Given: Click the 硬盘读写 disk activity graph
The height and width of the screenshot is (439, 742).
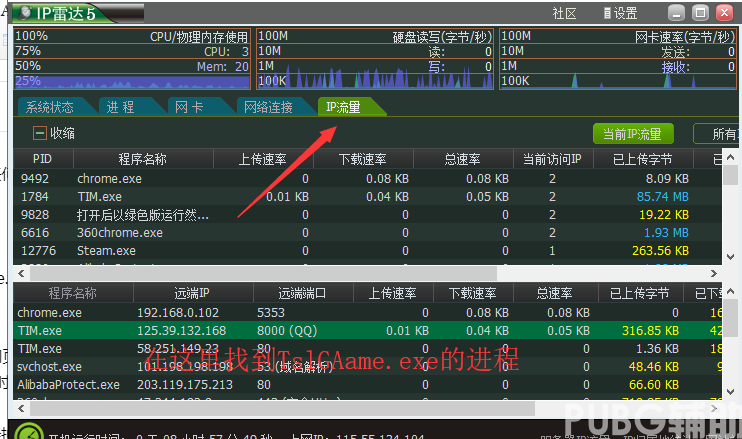Looking at the screenshot, I should (375, 59).
